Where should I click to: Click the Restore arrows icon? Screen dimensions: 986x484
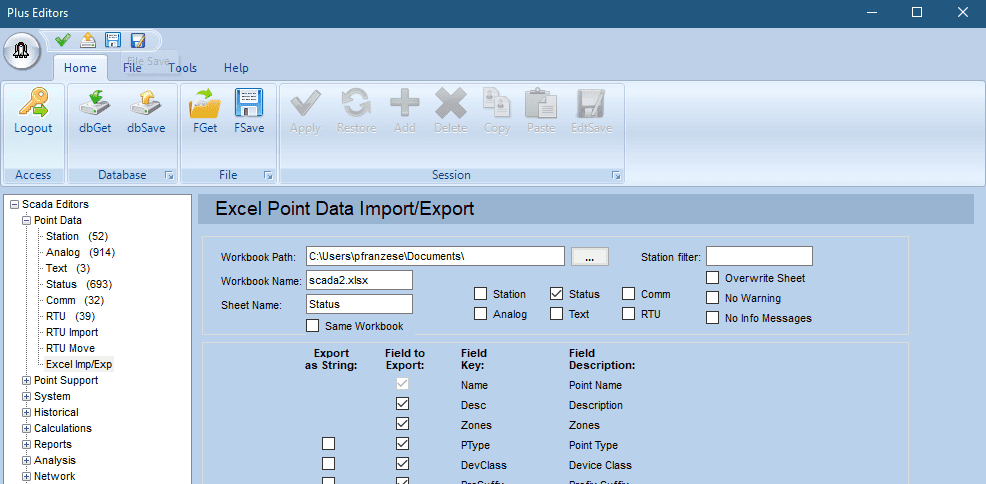(x=356, y=103)
